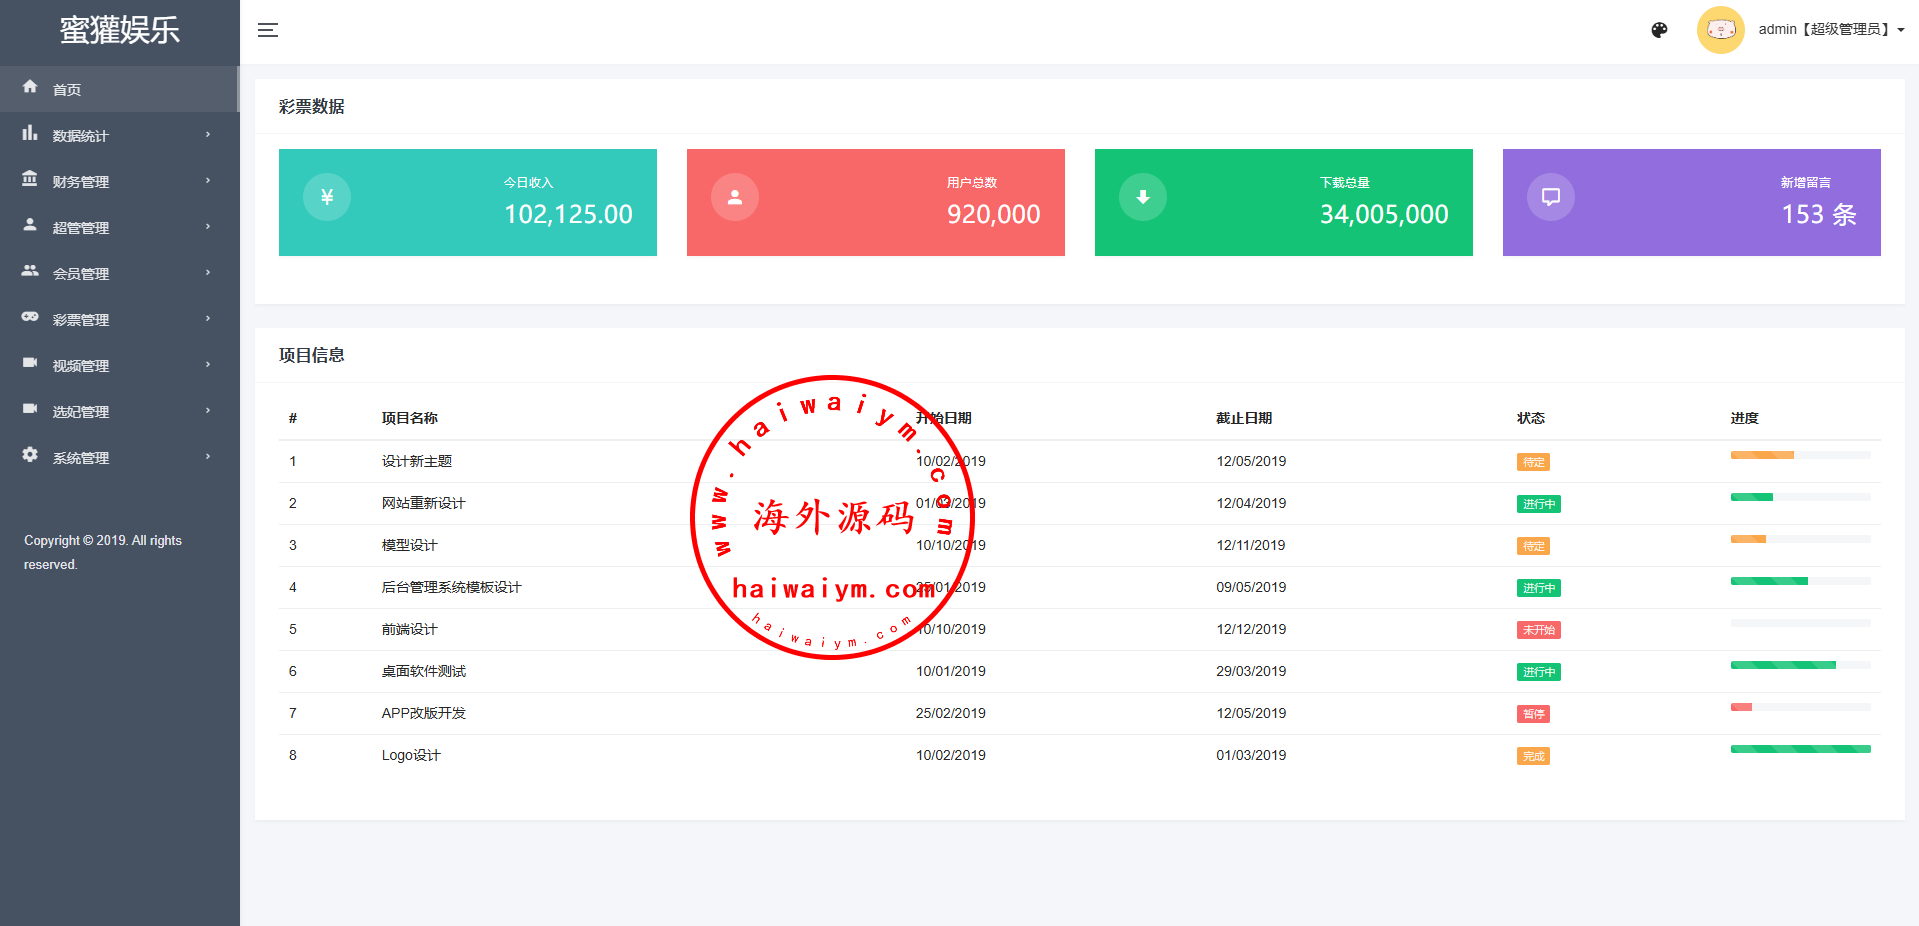The width and height of the screenshot is (1919, 926).
Task: Click the user icon on total users card
Action: tap(735, 197)
